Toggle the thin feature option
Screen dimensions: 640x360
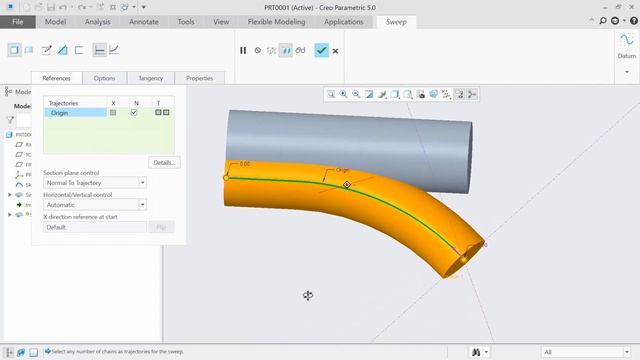[79, 50]
